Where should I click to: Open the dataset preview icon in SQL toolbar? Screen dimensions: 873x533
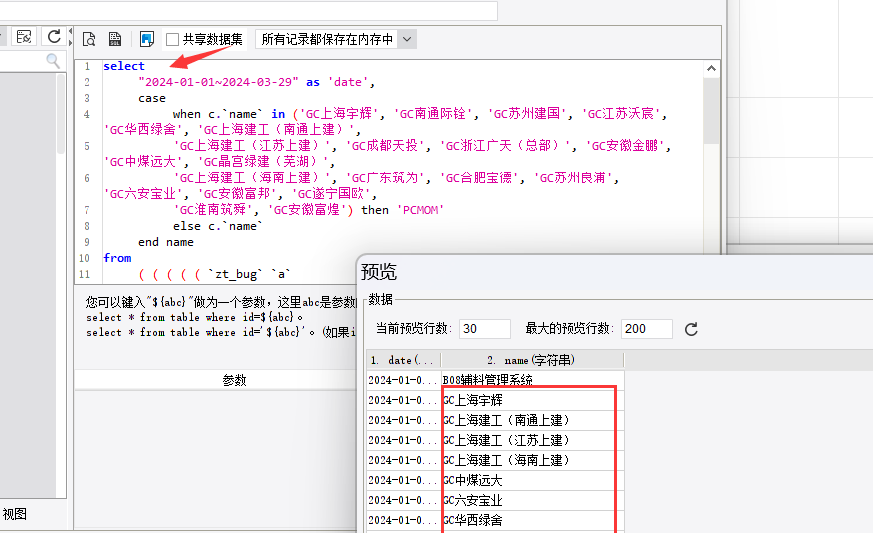pos(89,39)
